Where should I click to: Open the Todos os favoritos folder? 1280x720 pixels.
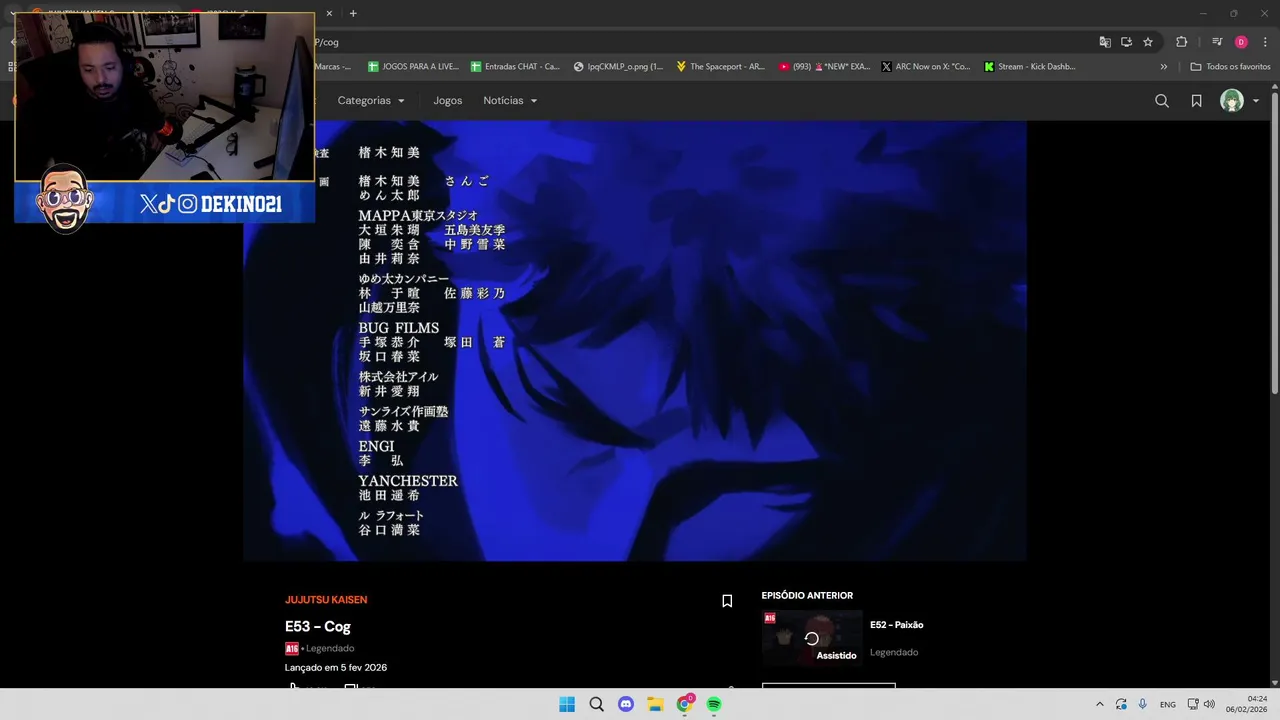coord(1230,67)
